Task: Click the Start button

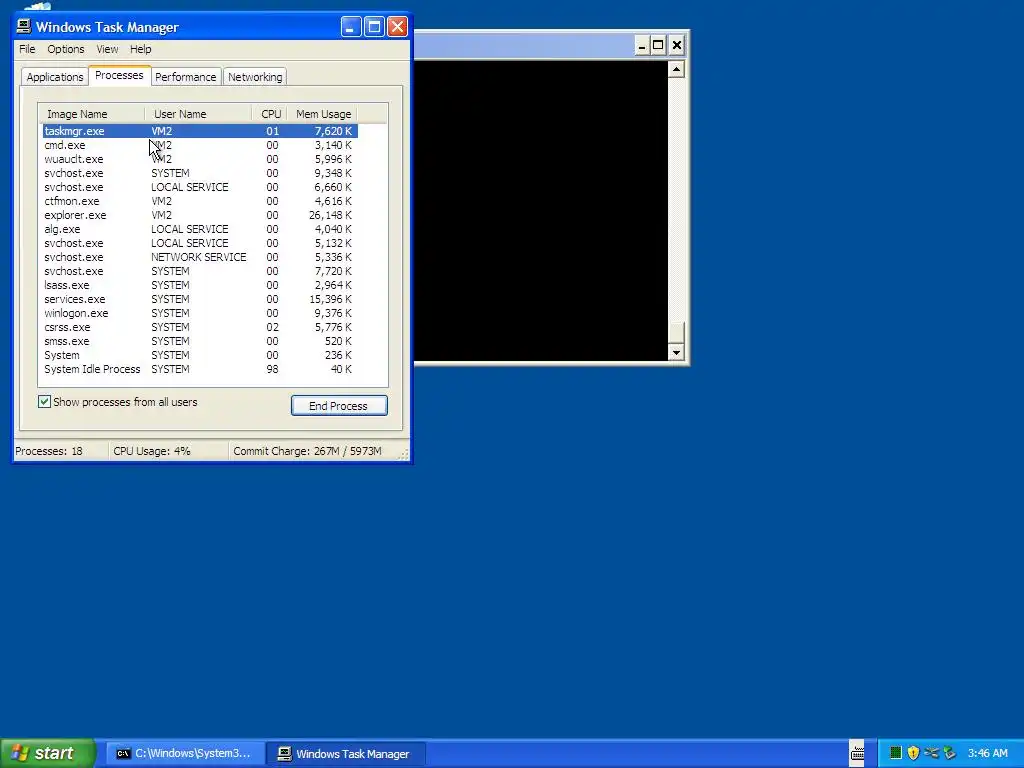Action: click(47, 753)
